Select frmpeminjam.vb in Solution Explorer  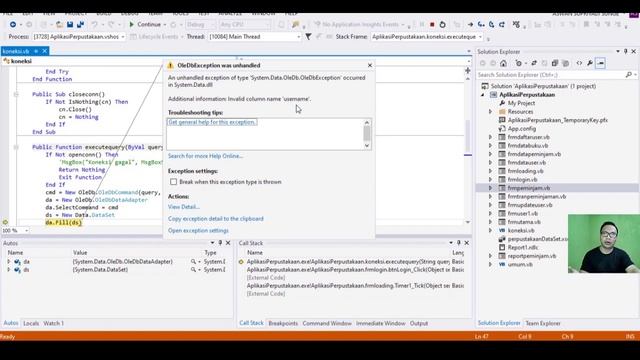[529, 188]
